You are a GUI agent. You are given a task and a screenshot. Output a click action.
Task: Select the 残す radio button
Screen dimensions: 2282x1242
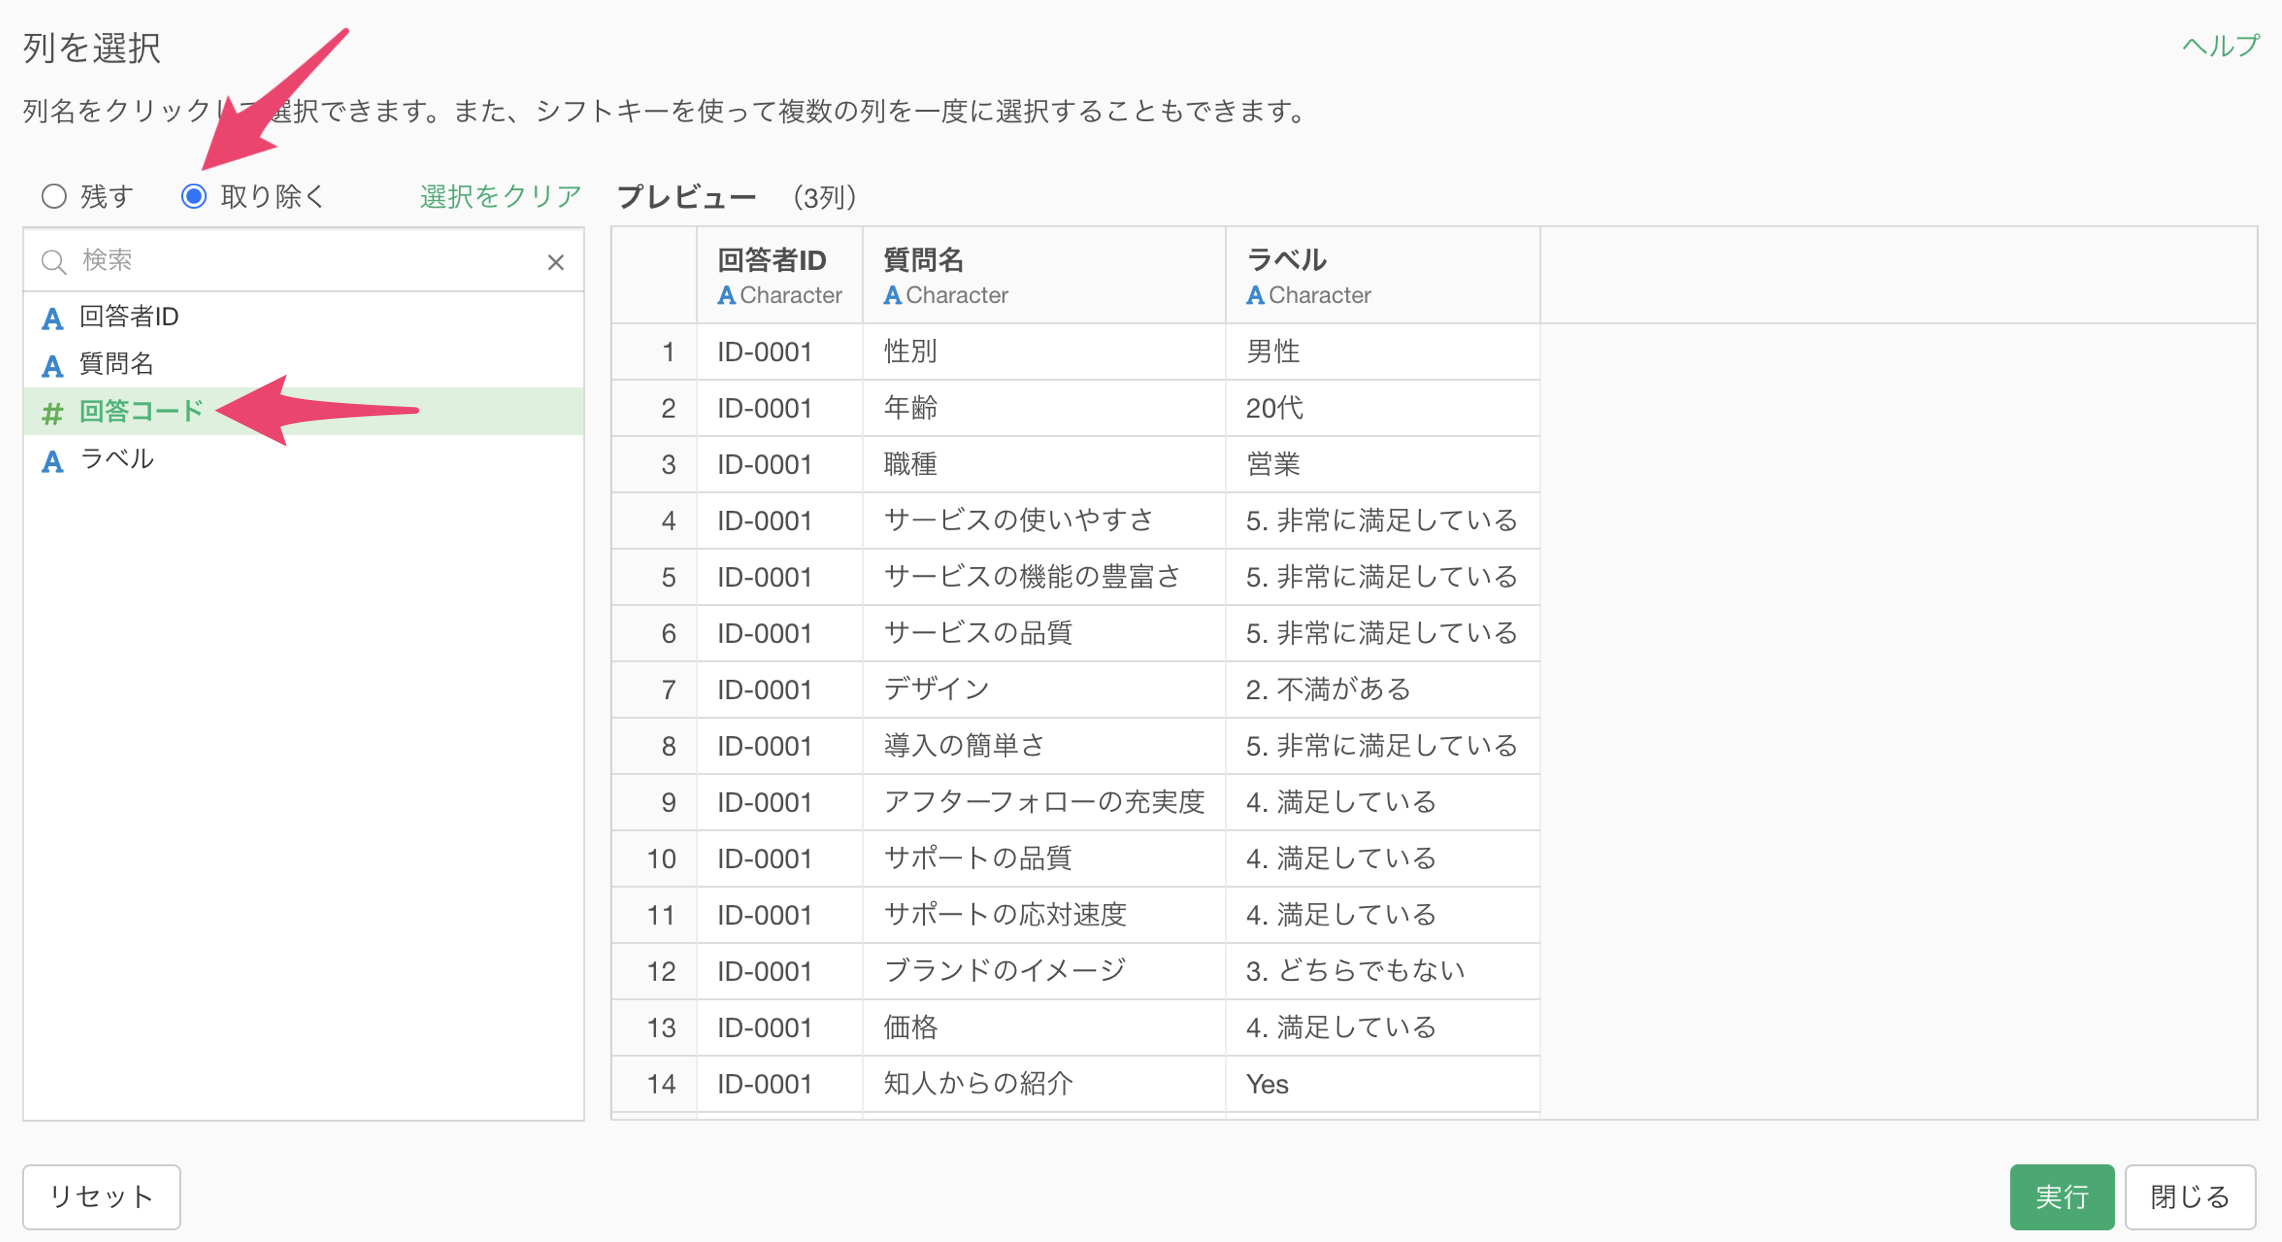click(54, 196)
